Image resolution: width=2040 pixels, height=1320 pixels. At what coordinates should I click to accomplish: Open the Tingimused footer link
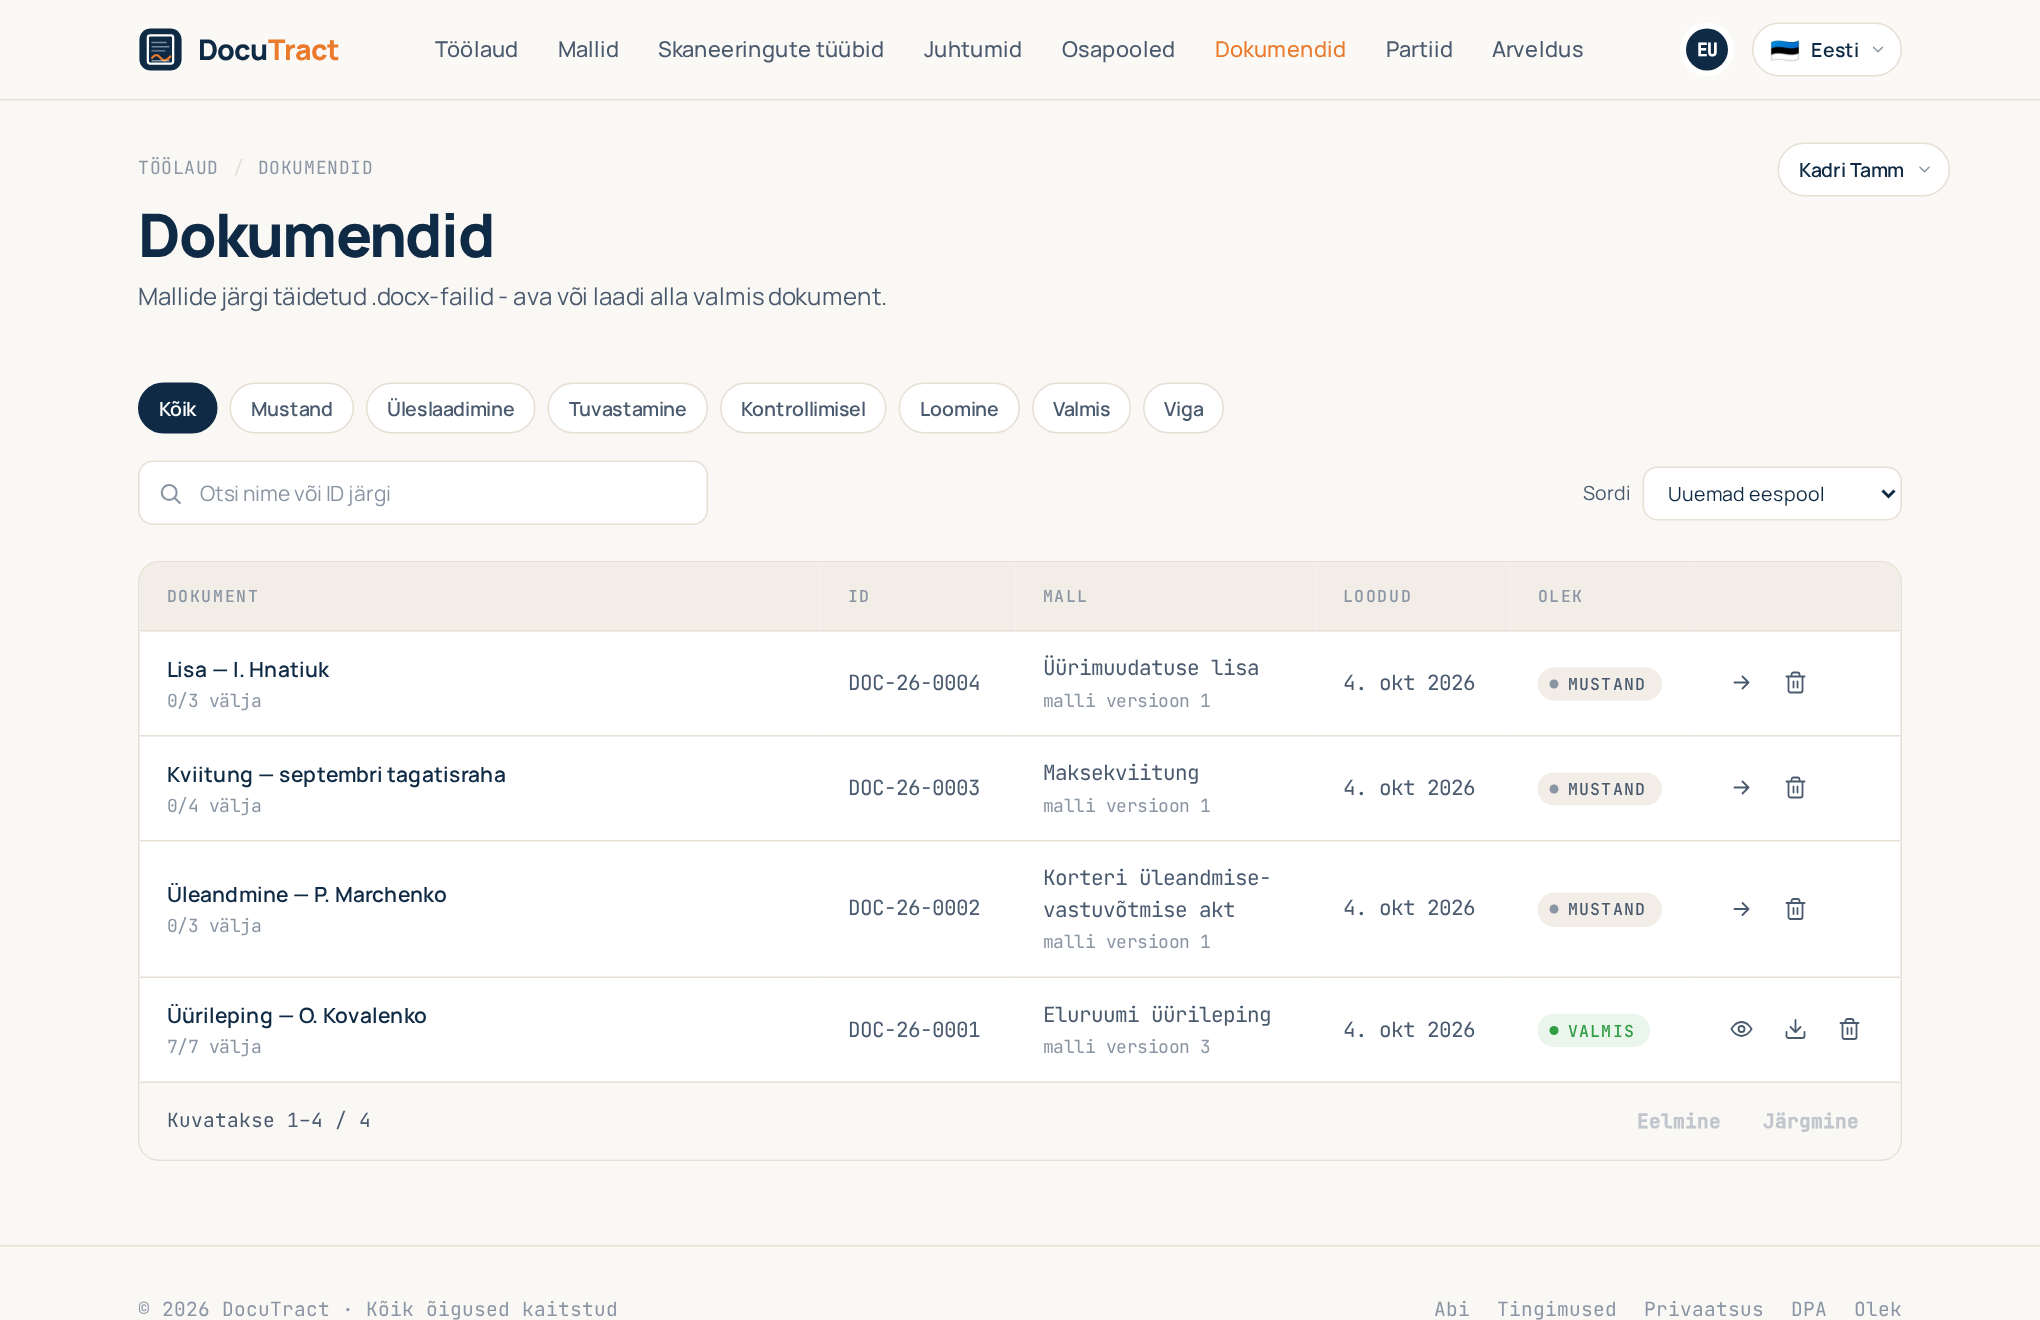click(1556, 1309)
